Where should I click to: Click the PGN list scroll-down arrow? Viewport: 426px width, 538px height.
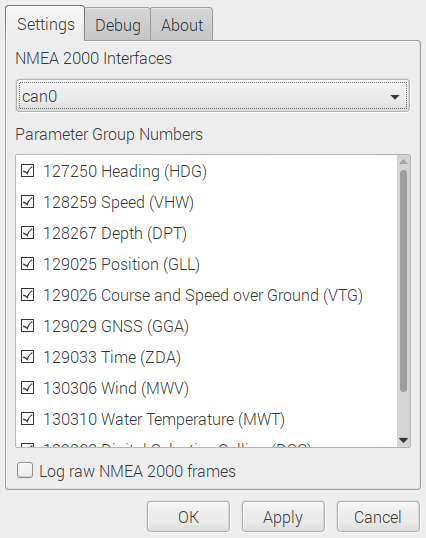coord(403,440)
